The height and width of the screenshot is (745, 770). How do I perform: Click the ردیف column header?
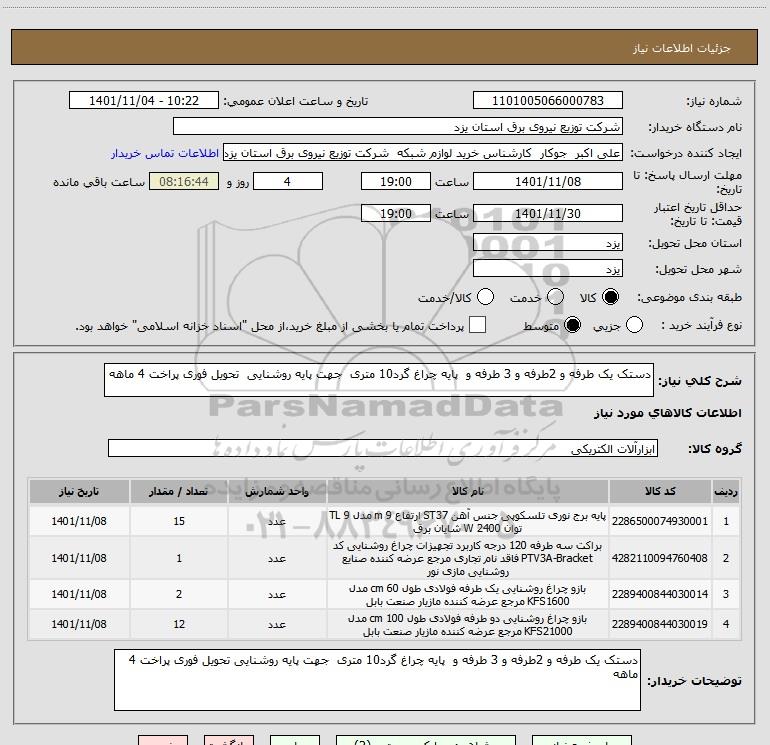click(x=726, y=492)
